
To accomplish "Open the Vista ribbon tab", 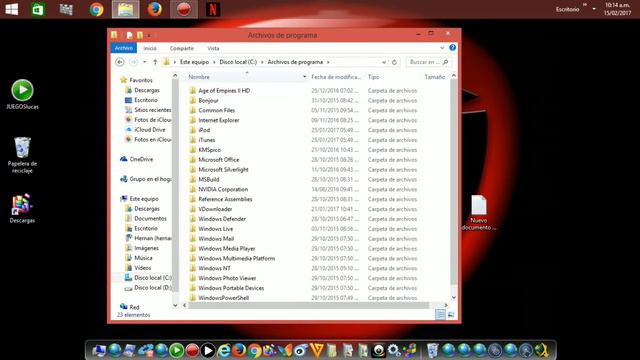I will (213, 48).
